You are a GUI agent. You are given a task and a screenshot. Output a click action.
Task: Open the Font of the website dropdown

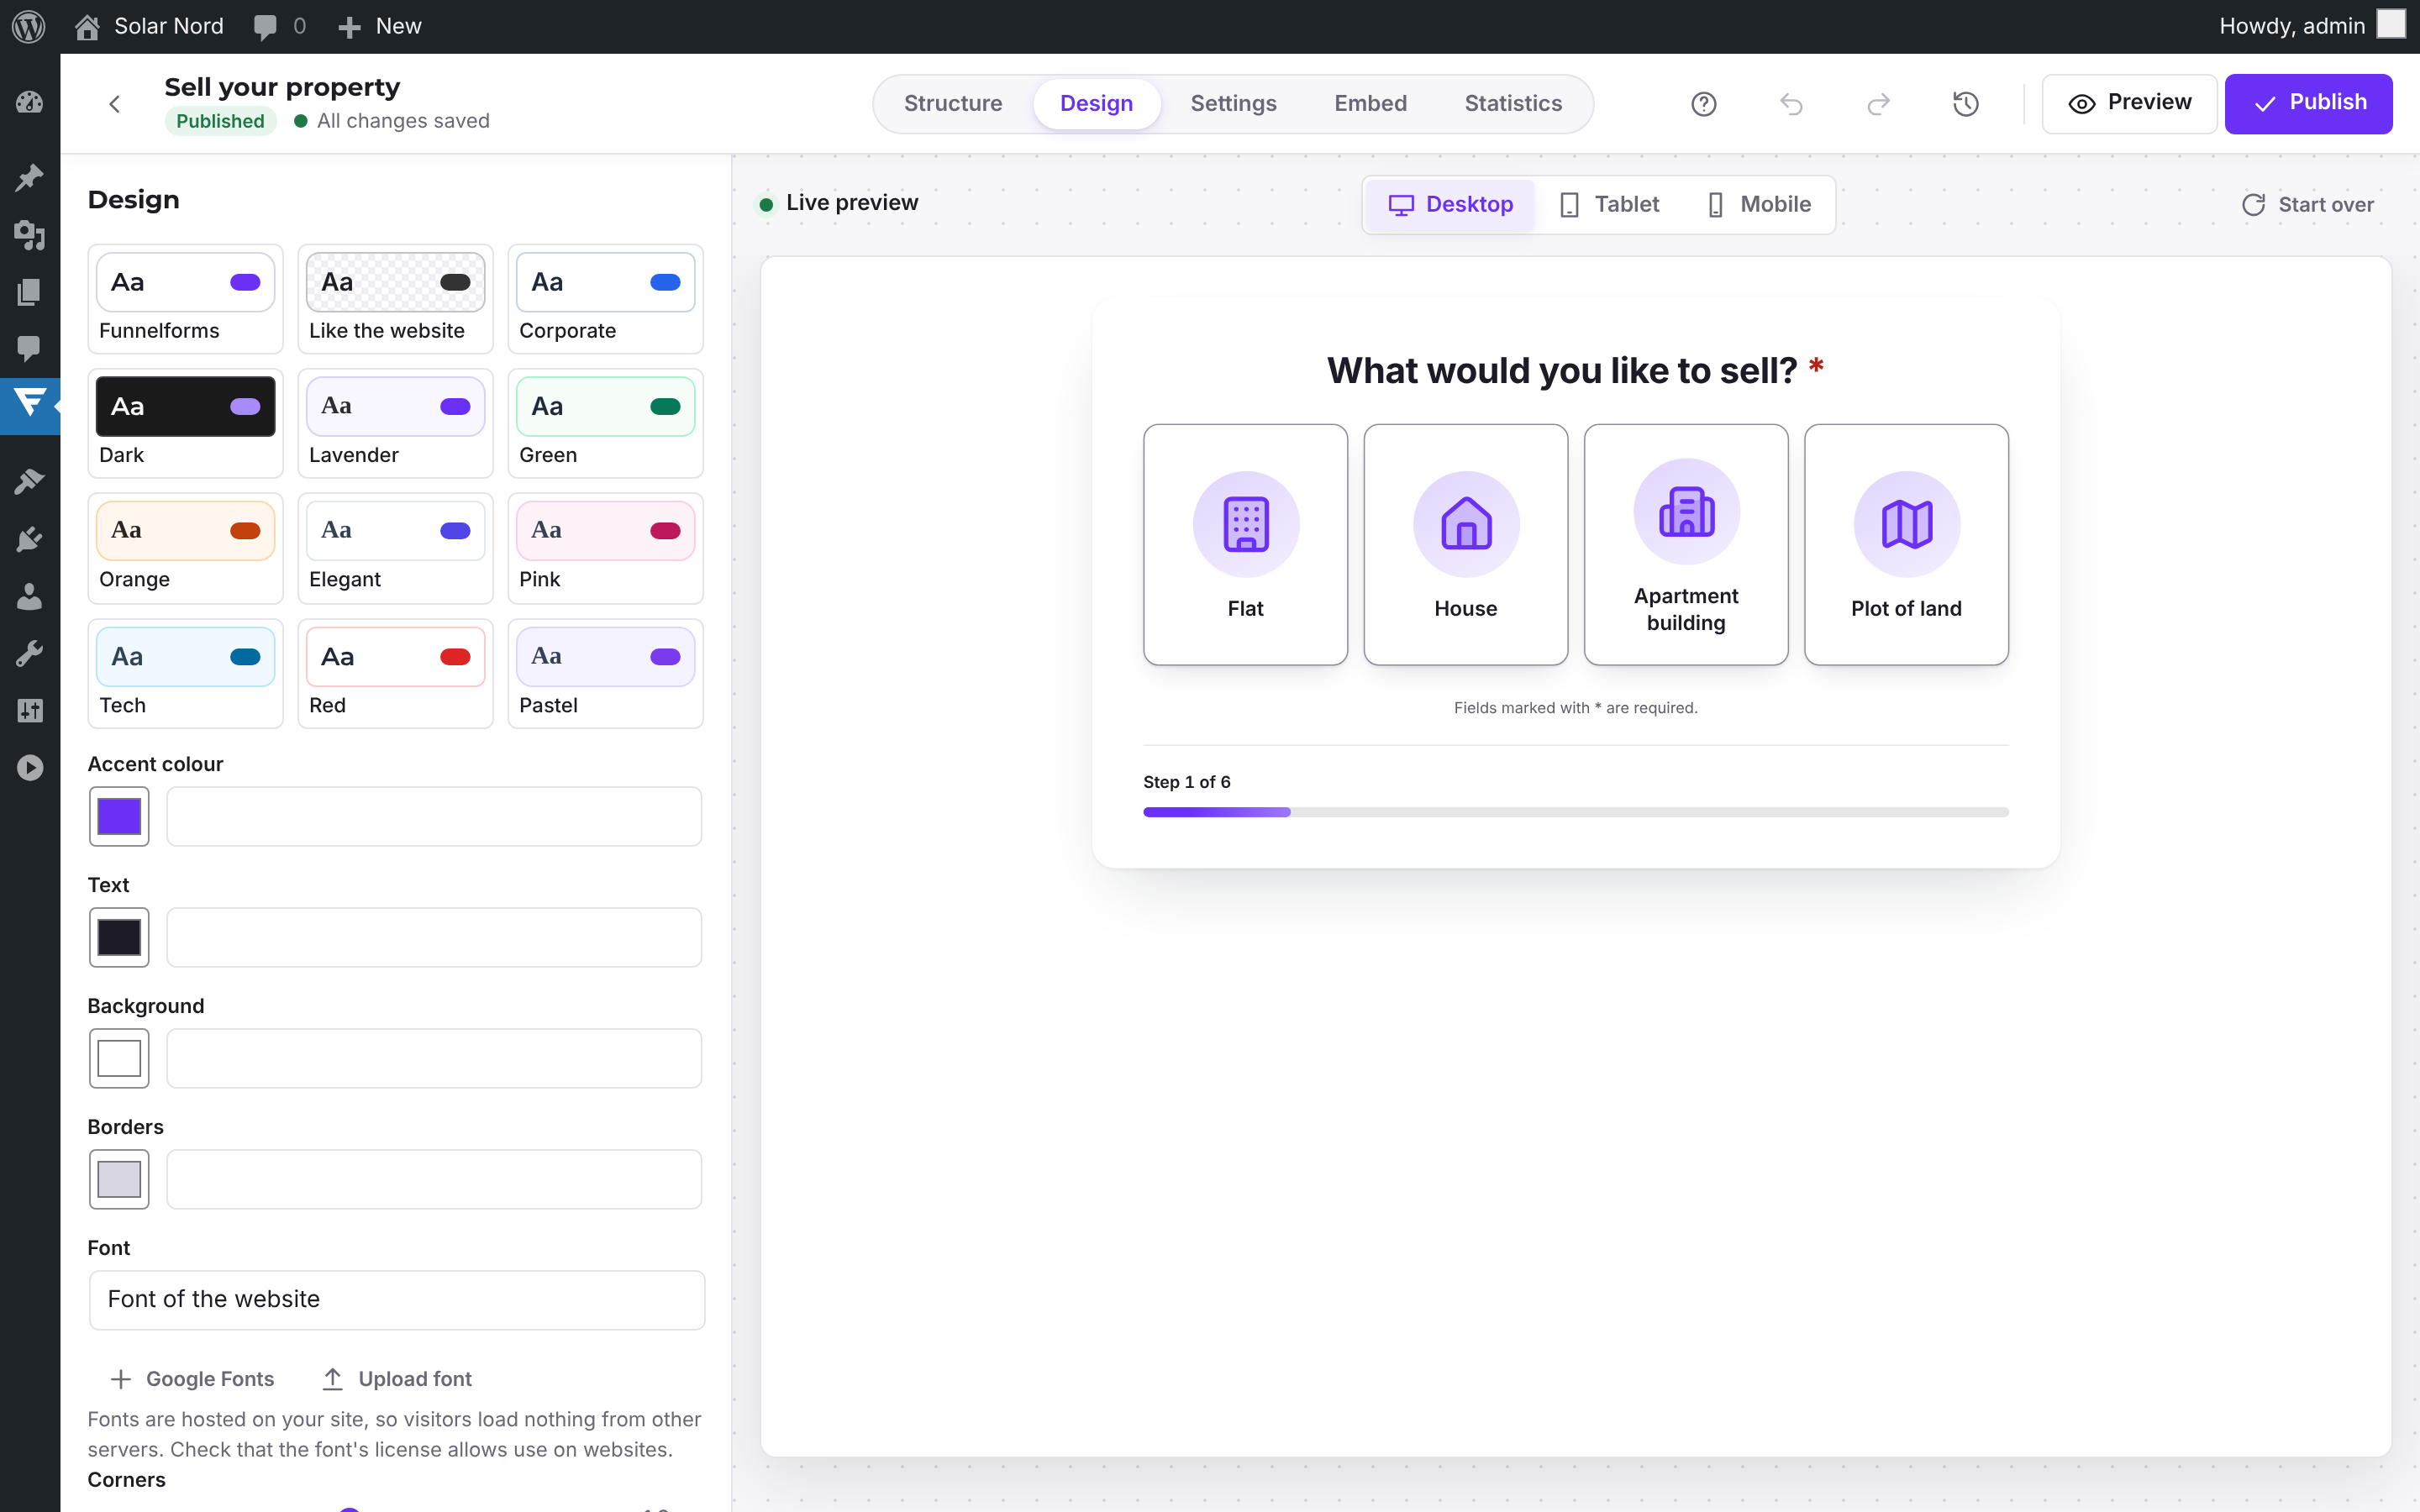(396, 1299)
